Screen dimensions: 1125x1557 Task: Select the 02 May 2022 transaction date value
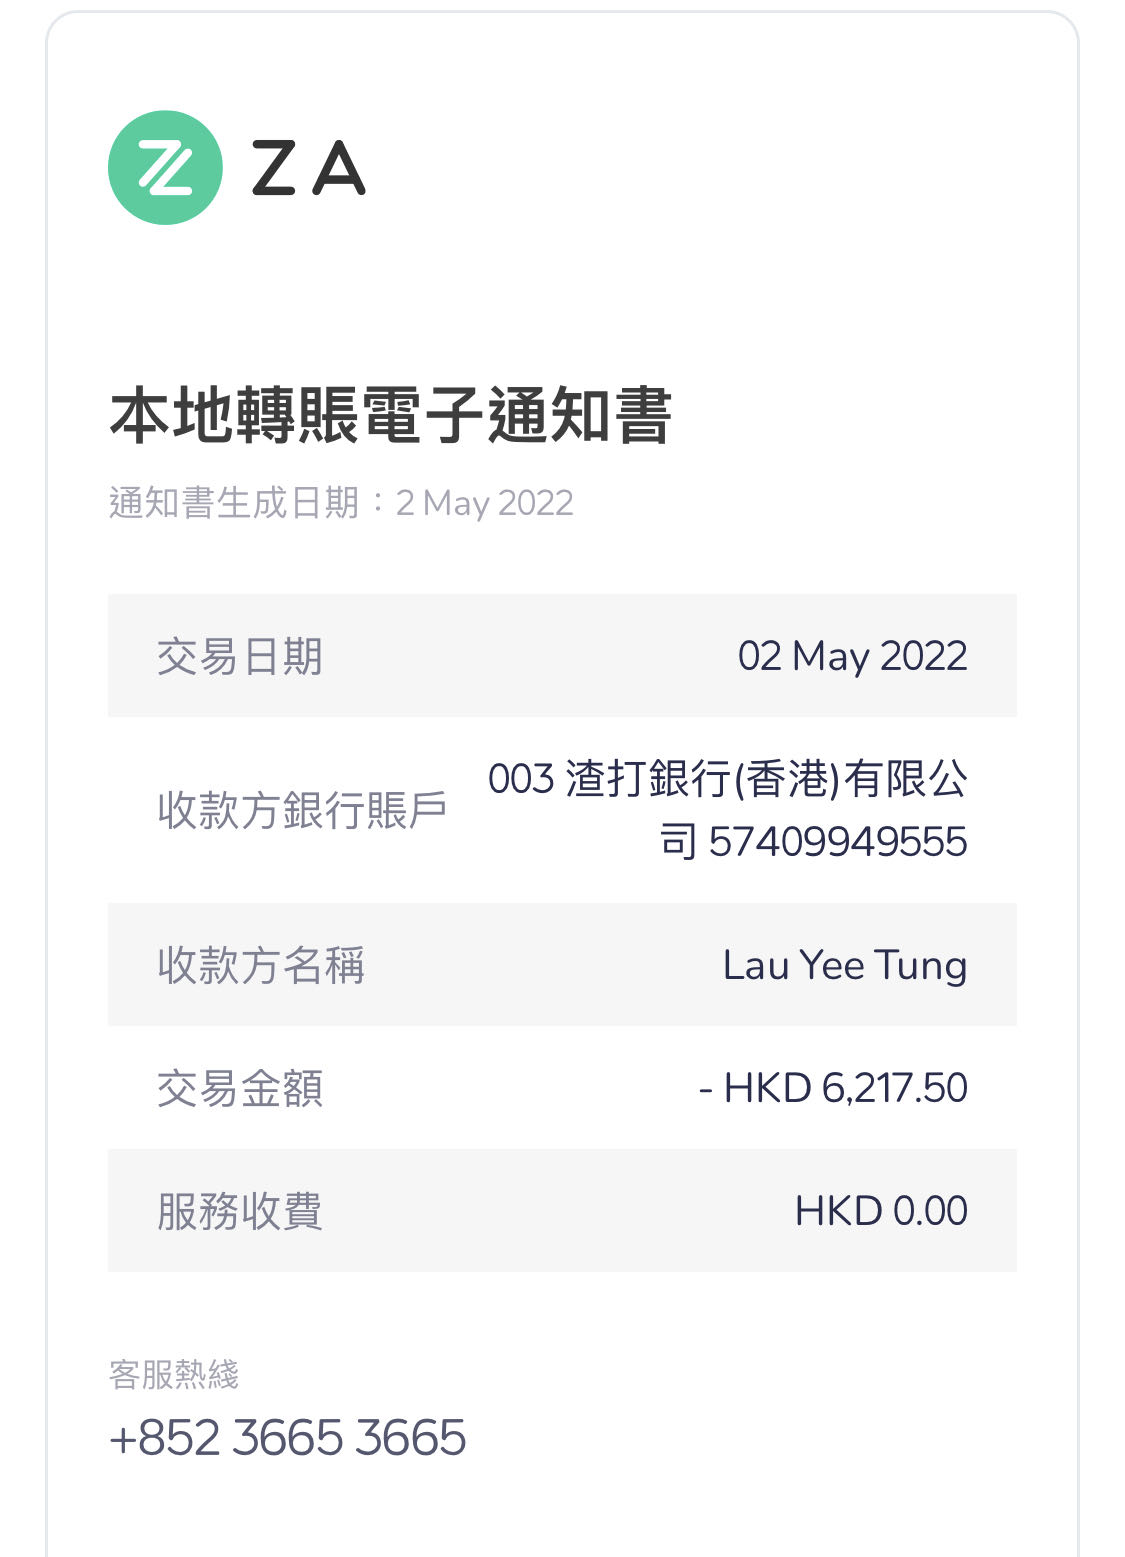pyautogui.click(x=852, y=657)
